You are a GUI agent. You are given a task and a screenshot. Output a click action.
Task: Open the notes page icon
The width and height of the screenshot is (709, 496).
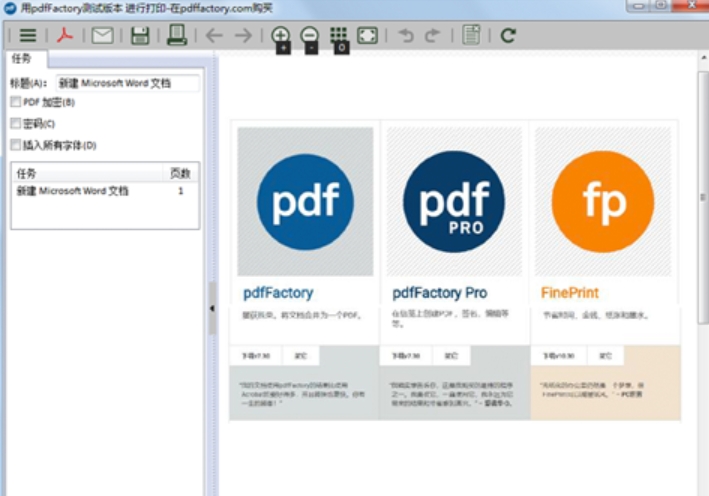coord(471,35)
